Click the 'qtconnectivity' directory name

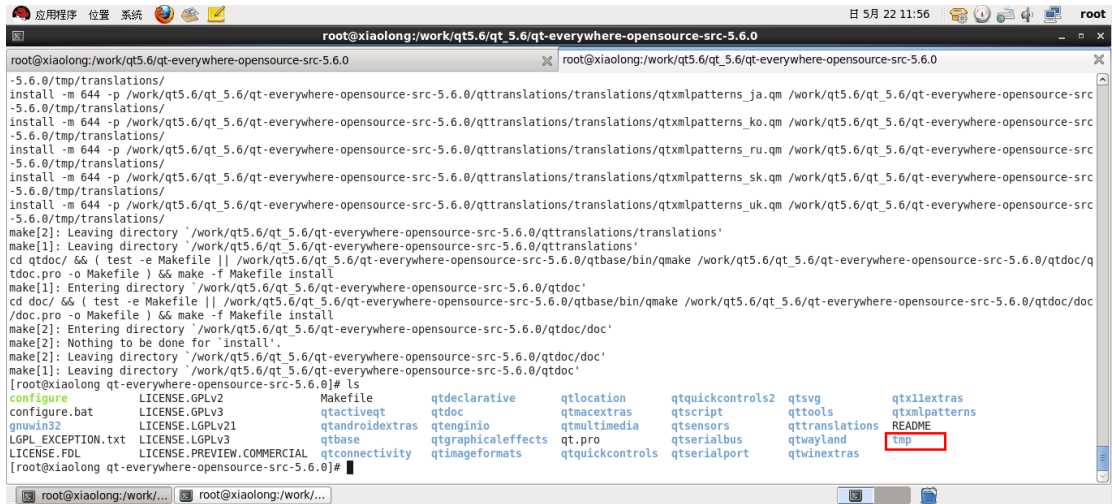click(366, 454)
